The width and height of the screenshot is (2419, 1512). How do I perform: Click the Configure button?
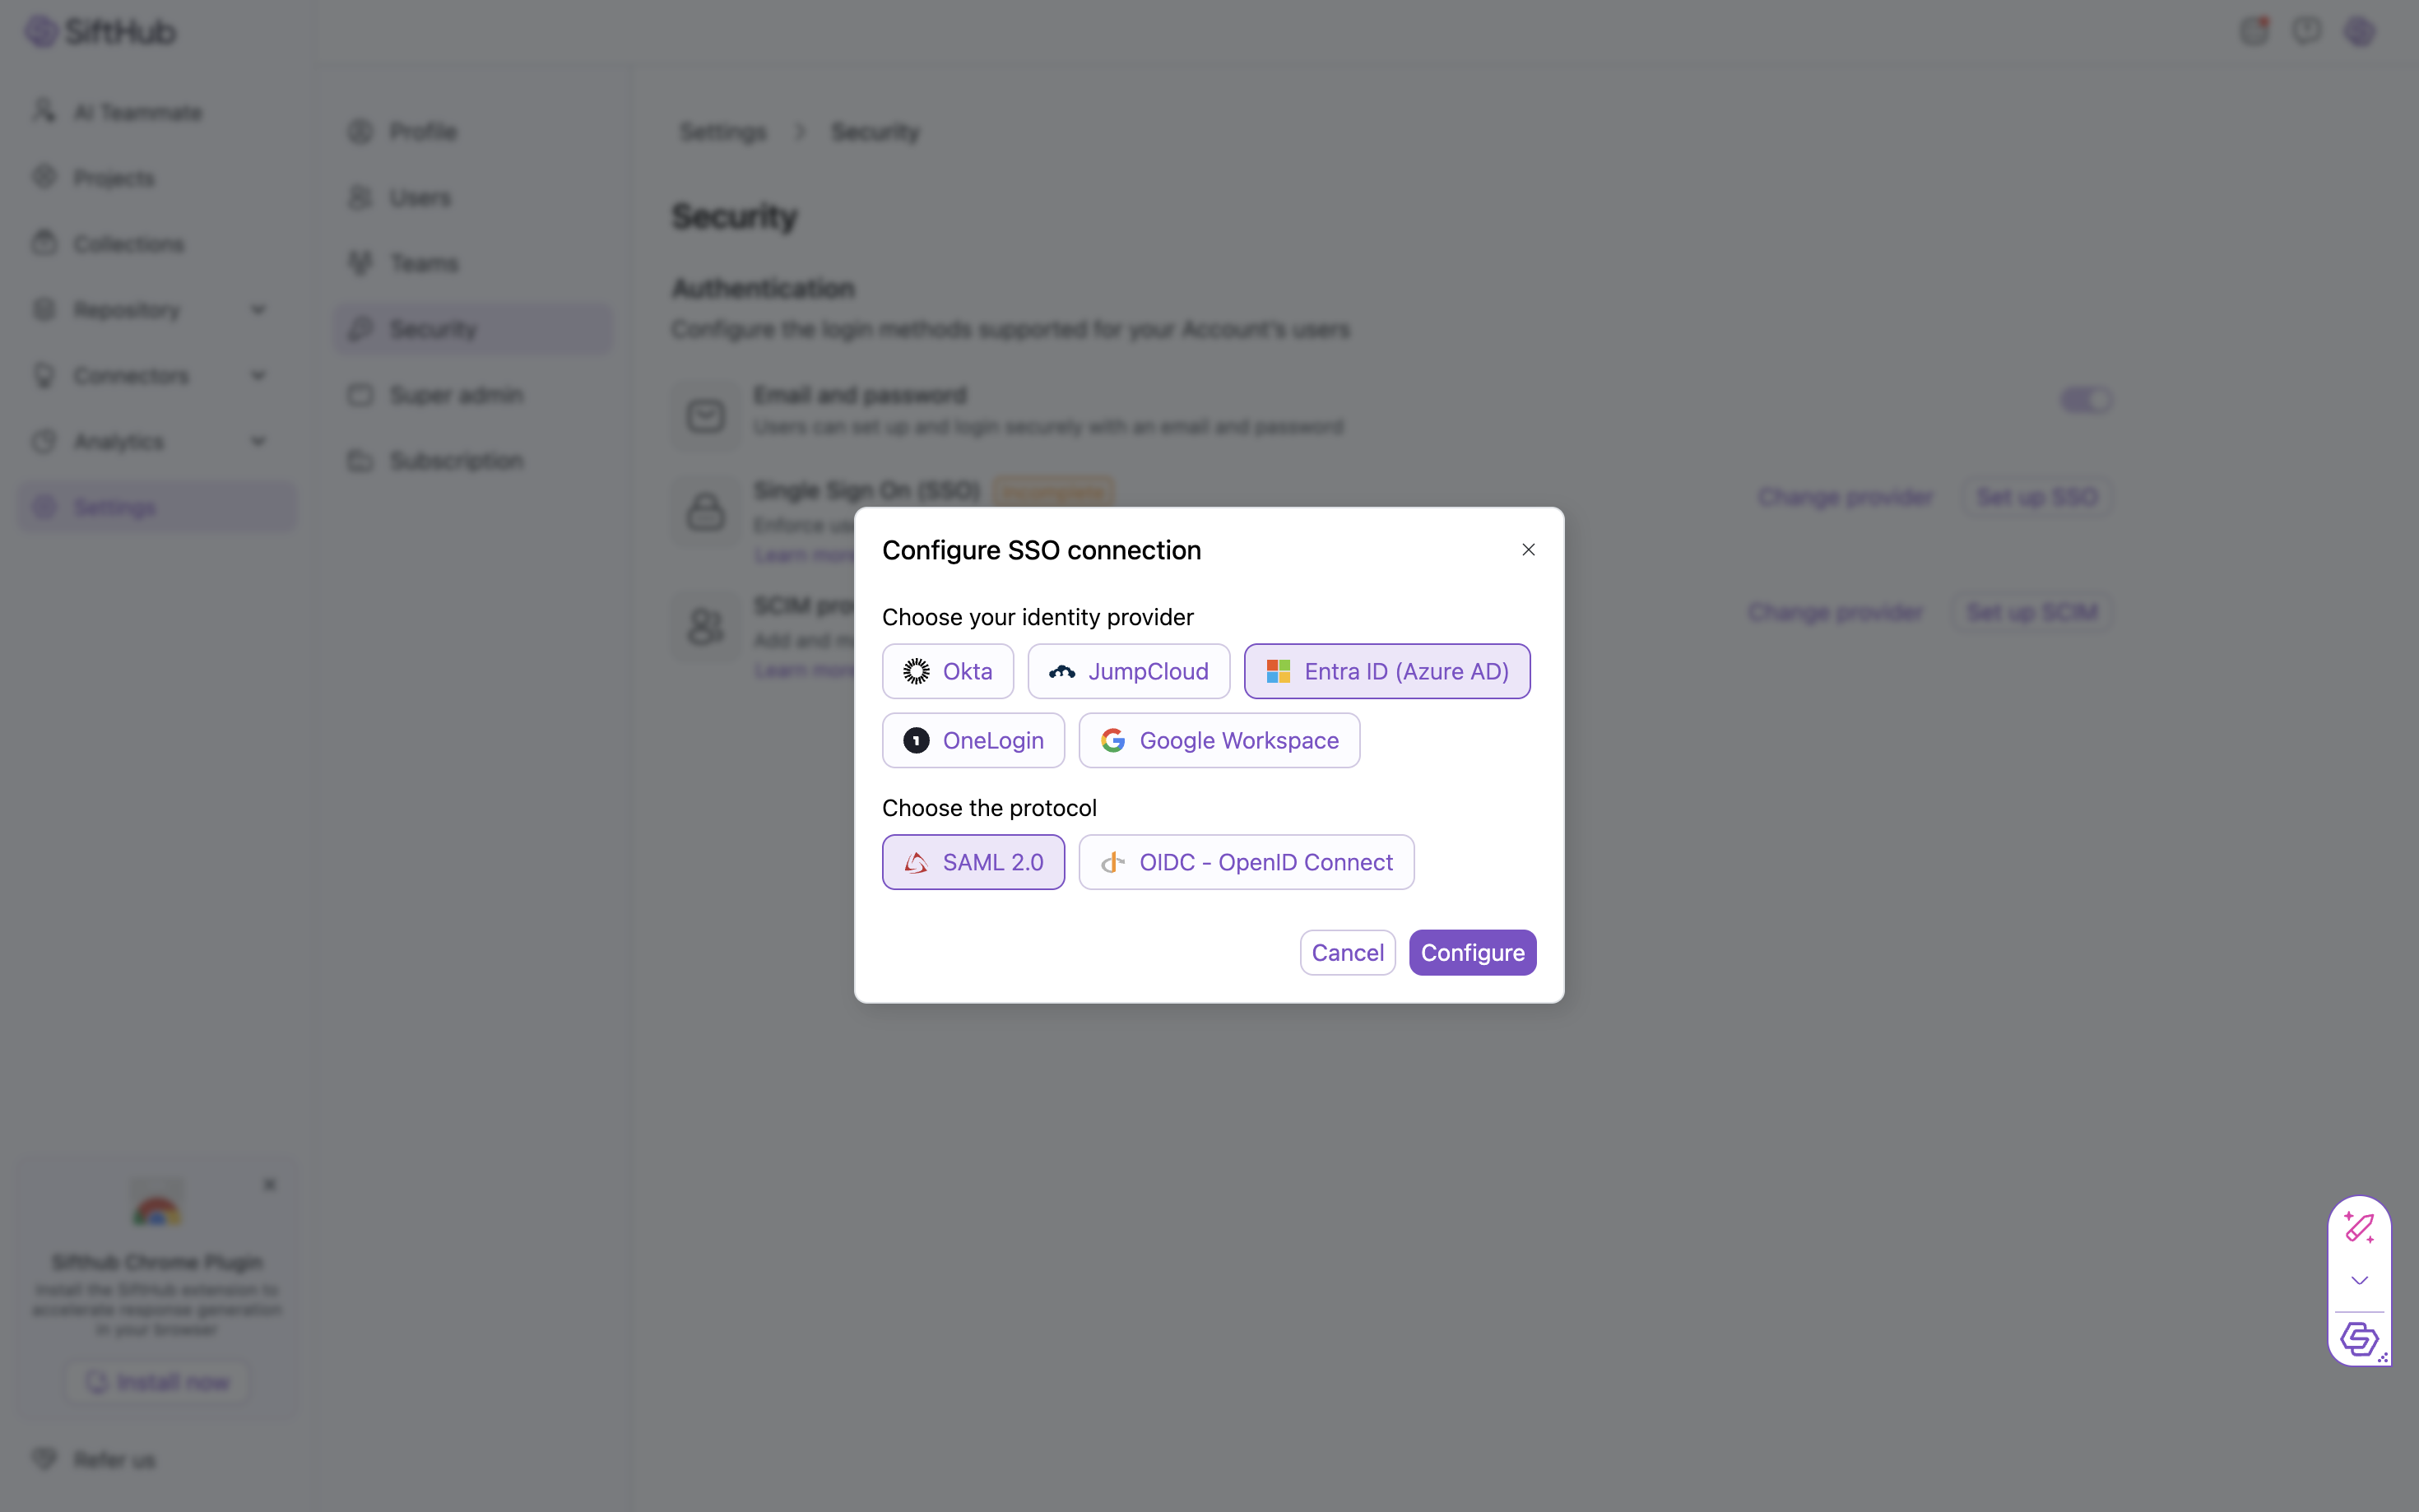click(1472, 952)
